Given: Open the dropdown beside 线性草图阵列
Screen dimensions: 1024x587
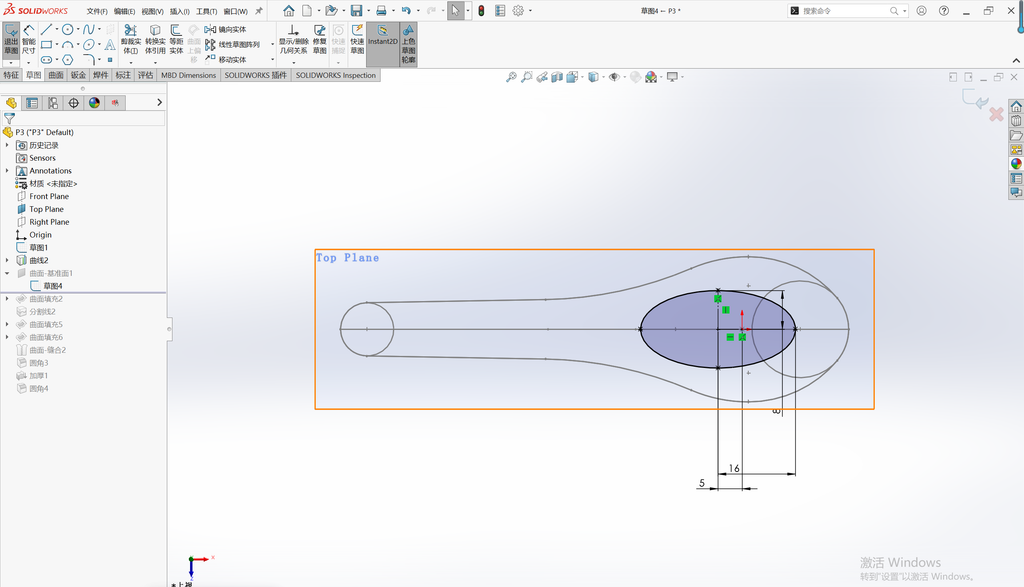Looking at the screenshot, I should tap(272, 44).
